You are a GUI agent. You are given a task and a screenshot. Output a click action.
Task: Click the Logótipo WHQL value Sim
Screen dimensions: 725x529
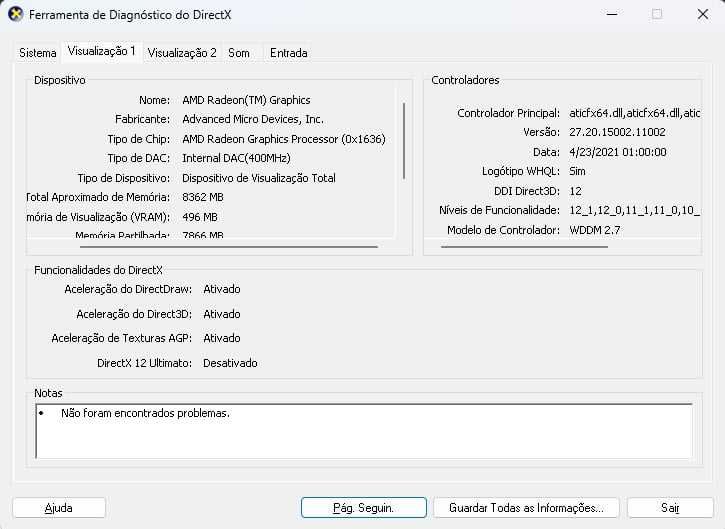coord(577,171)
